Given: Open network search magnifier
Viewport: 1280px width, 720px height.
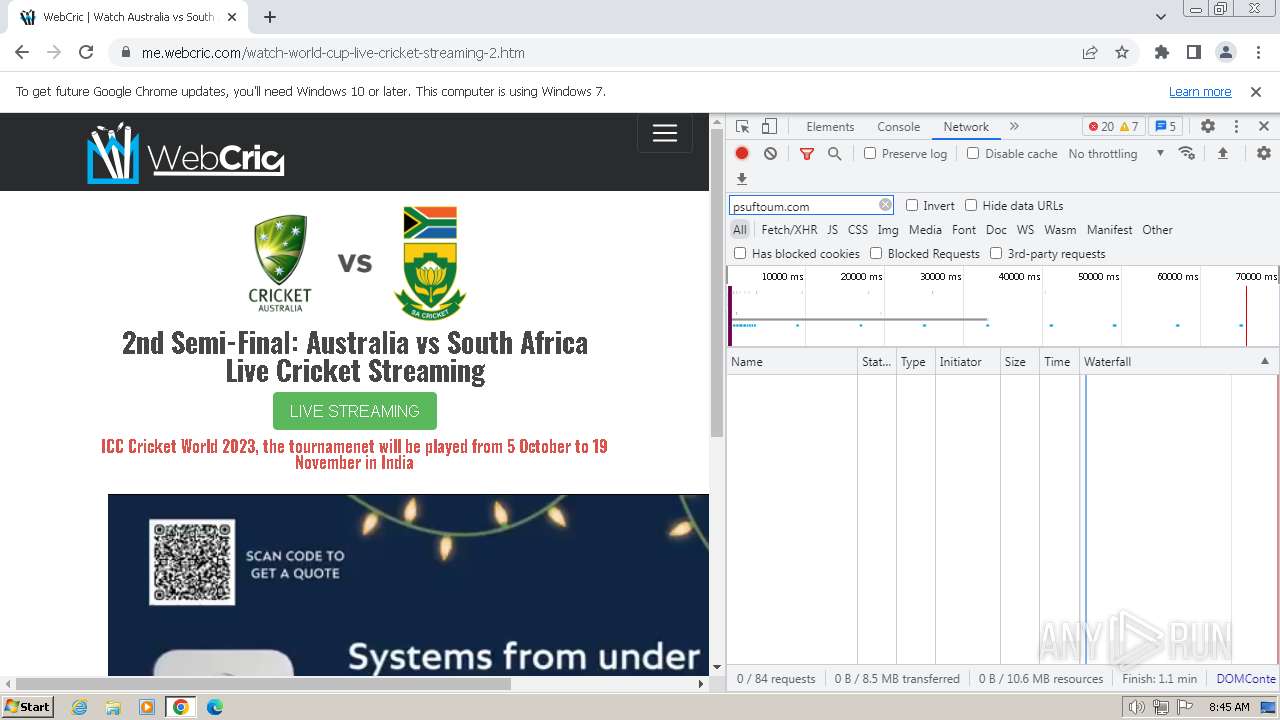Looking at the screenshot, I should [x=834, y=153].
